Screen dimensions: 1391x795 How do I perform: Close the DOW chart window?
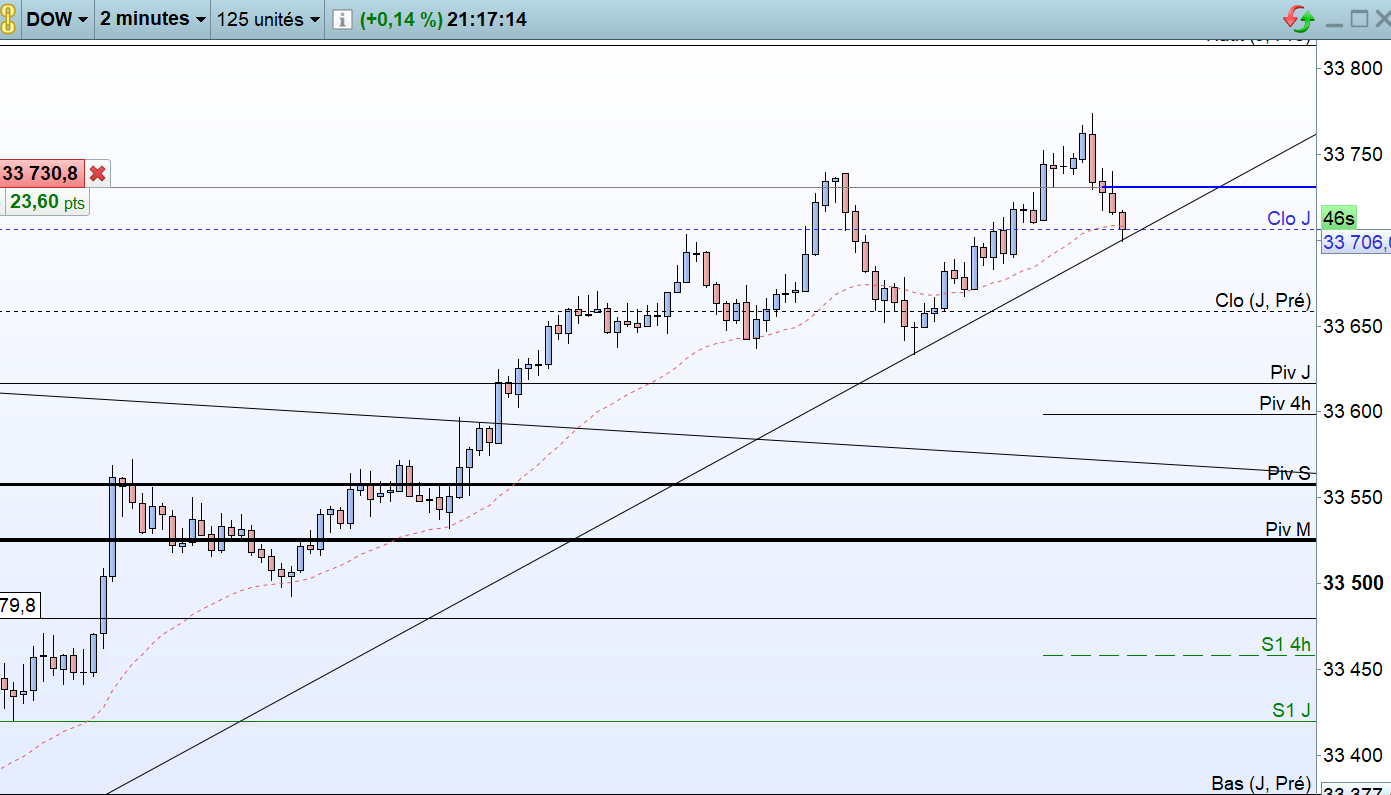(x=1380, y=19)
